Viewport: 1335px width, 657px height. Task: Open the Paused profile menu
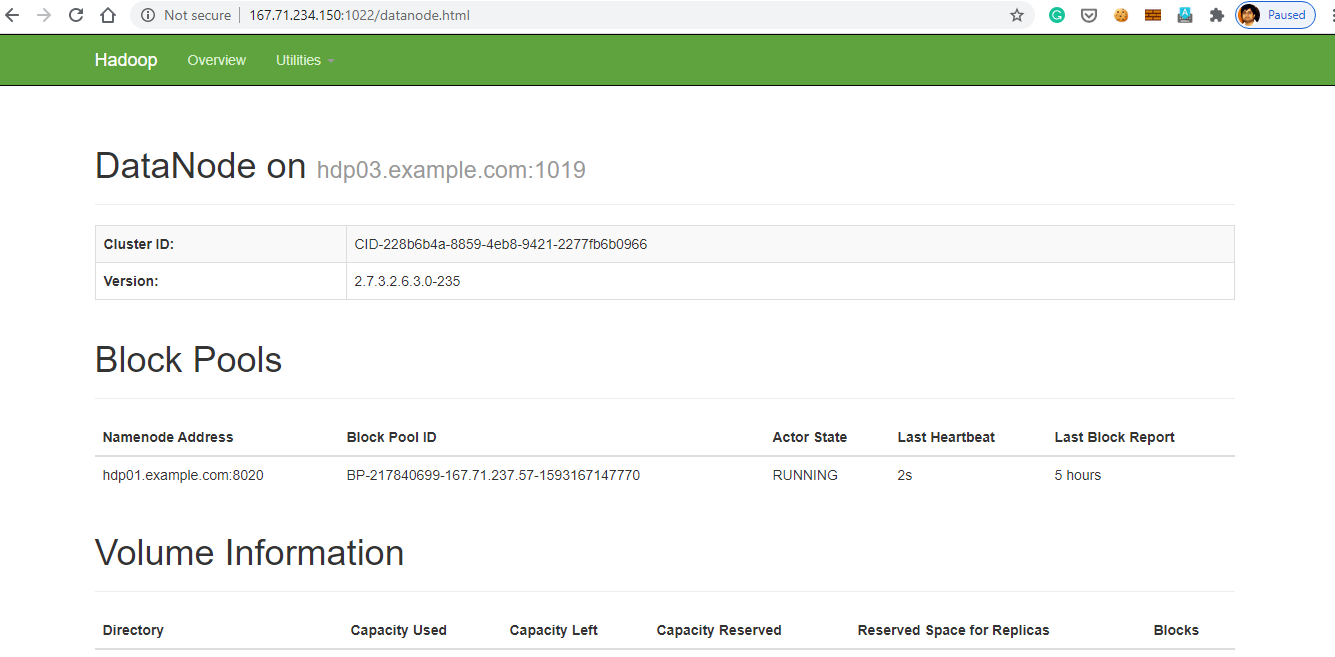tap(1275, 15)
